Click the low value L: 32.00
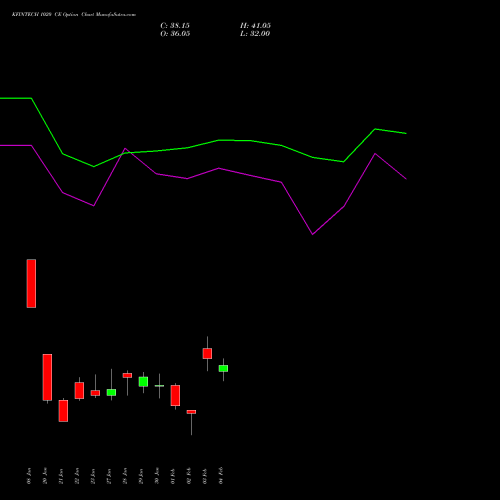 pyautogui.click(x=255, y=34)
